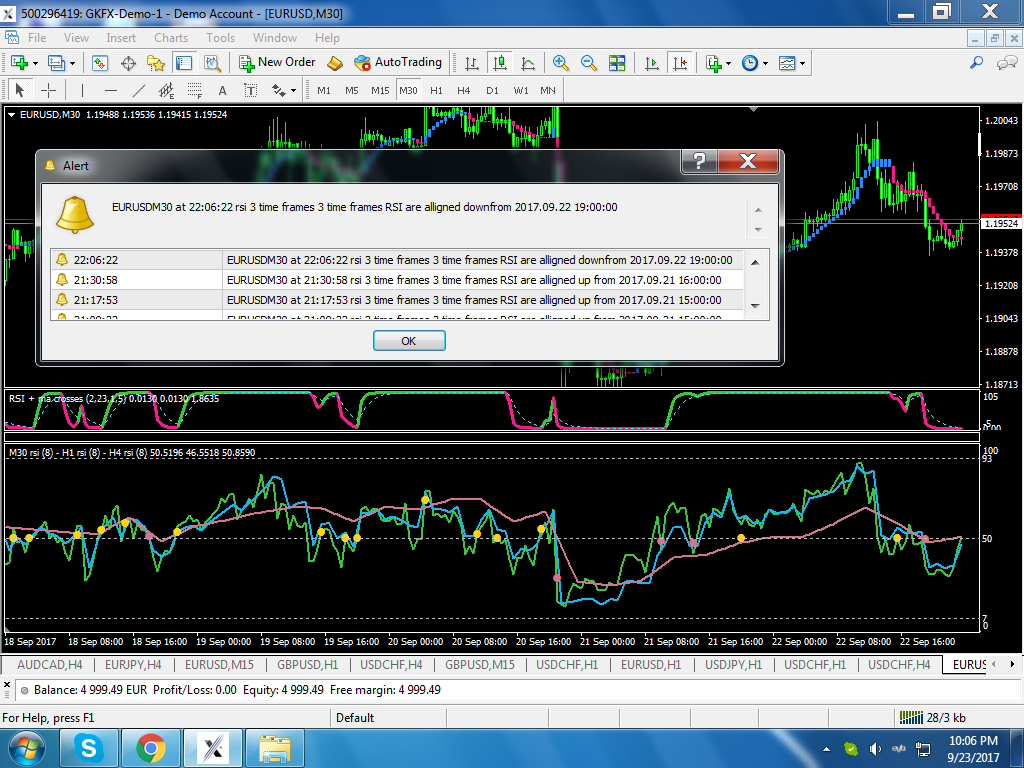Screen dimensions: 1024x768
Task: Click OK in the Alert dialog
Action: 409,341
